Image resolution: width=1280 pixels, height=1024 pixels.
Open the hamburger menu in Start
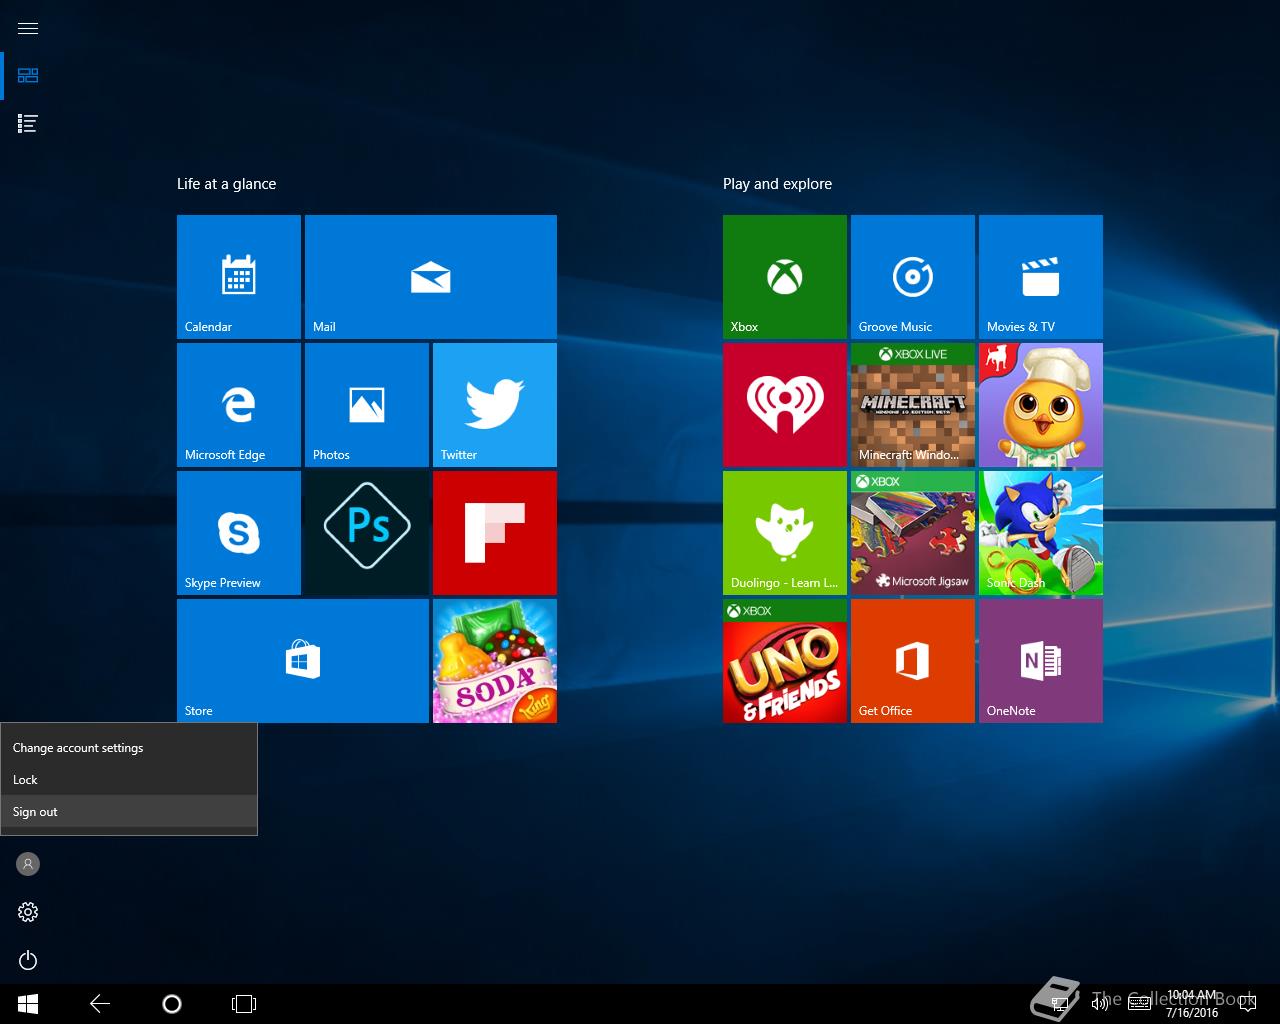click(28, 28)
